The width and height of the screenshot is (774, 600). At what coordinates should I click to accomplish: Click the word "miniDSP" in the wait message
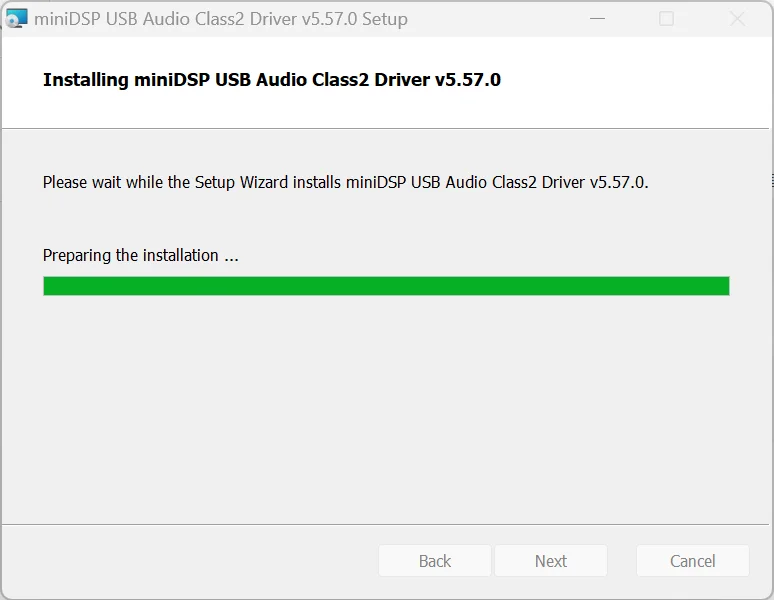coord(375,182)
